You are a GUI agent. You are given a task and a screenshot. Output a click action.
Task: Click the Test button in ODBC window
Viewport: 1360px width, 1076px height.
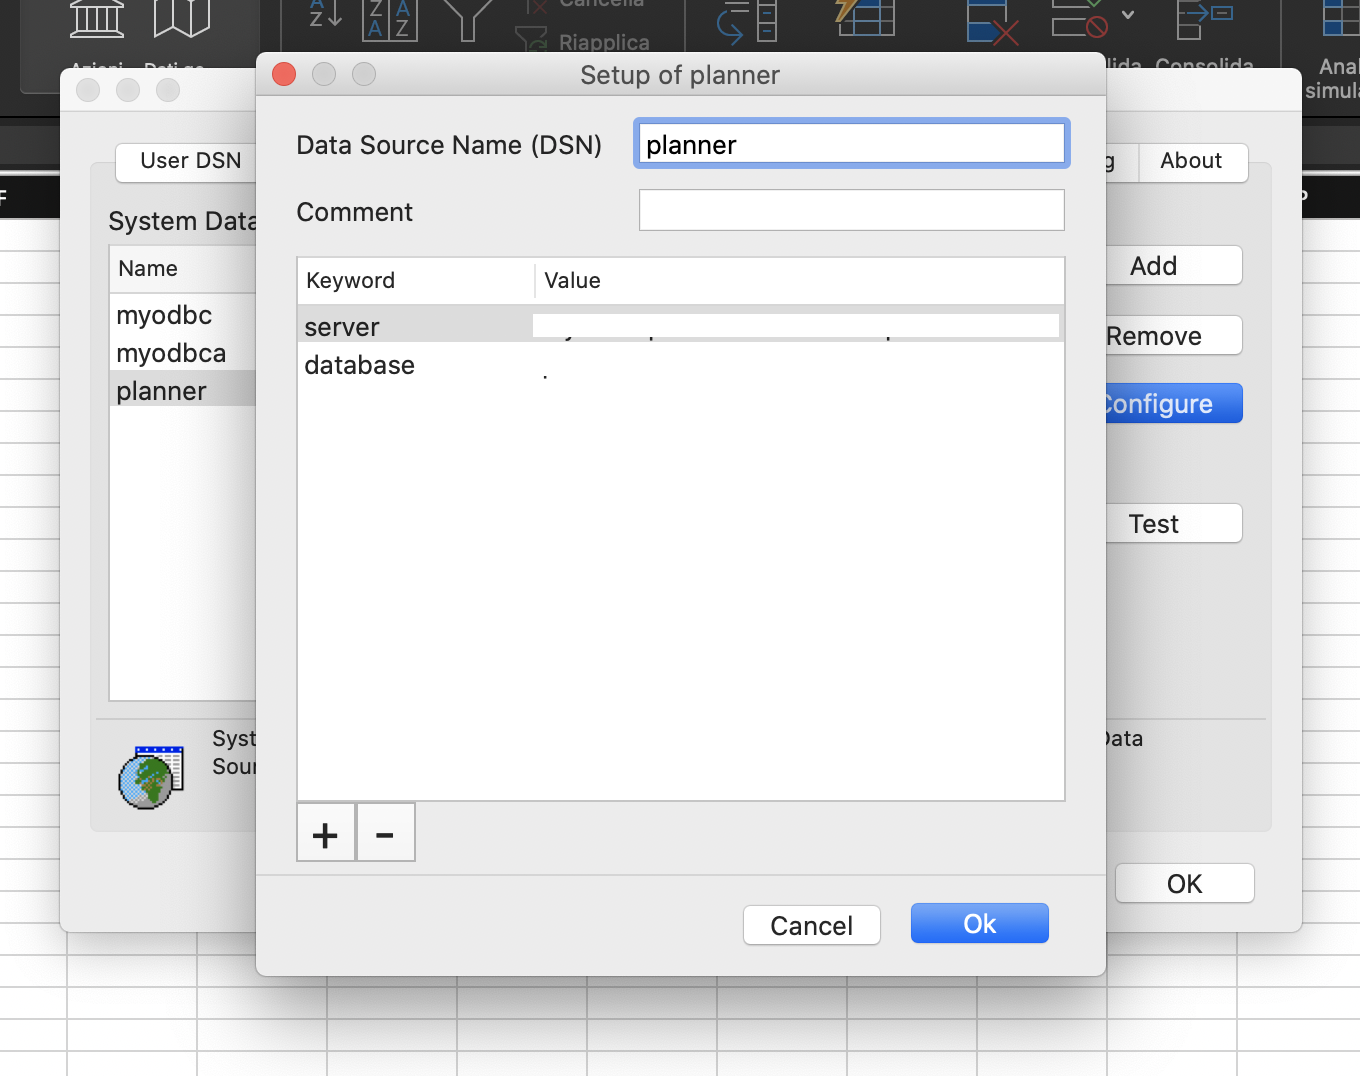click(1173, 523)
